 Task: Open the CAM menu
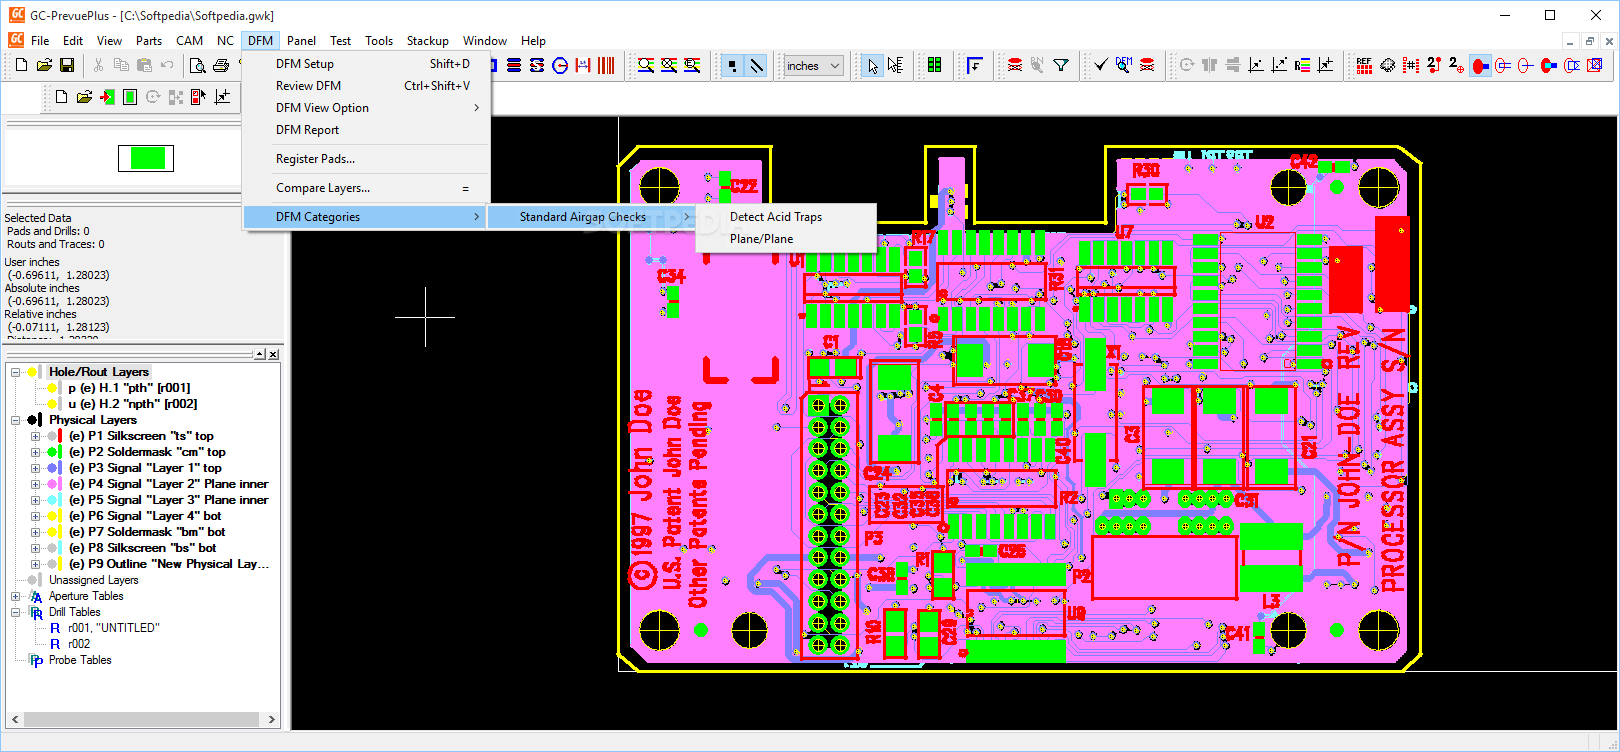(189, 41)
